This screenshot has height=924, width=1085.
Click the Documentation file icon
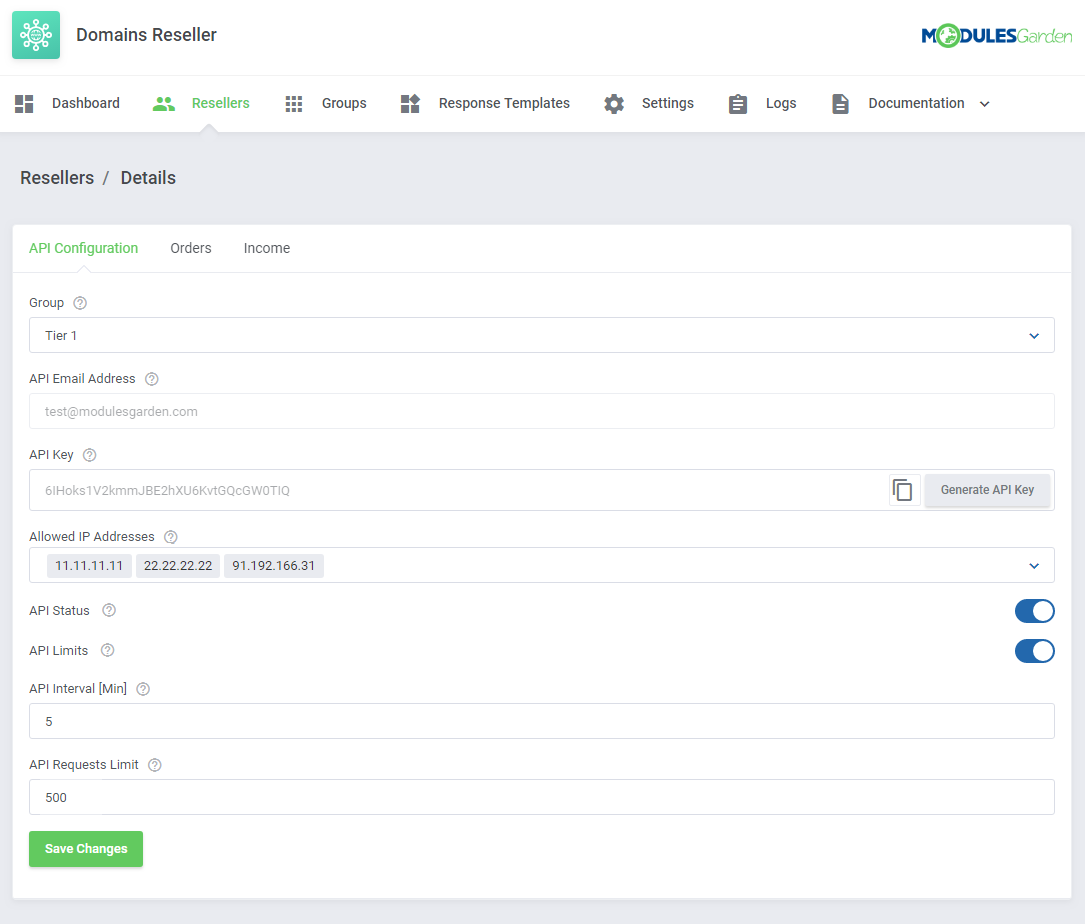click(x=840, y=104)
